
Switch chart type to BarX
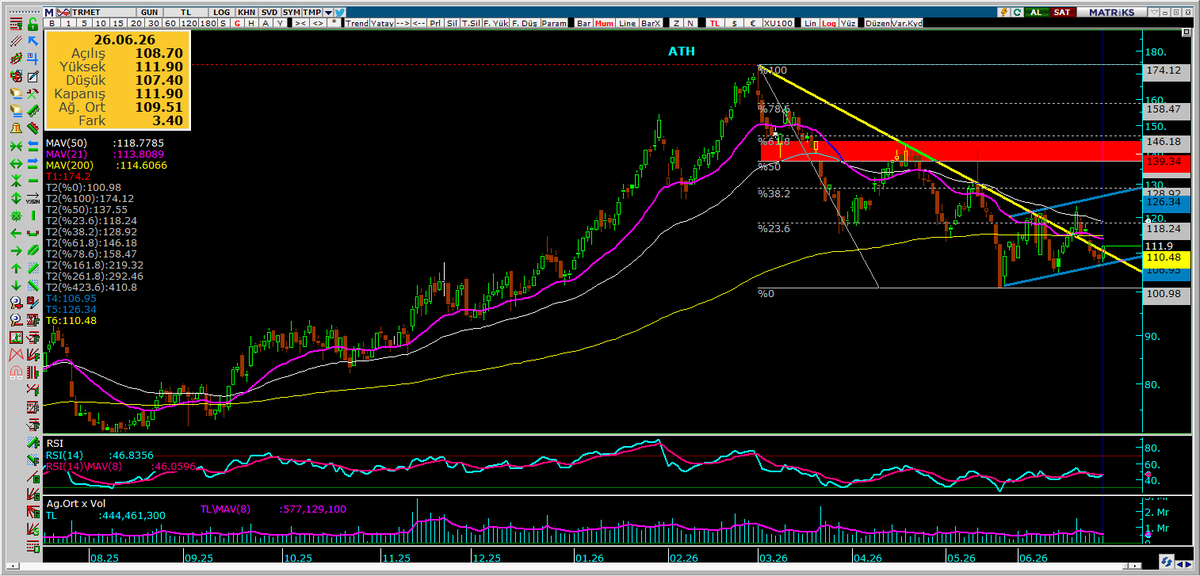click(x=650, y=23)
